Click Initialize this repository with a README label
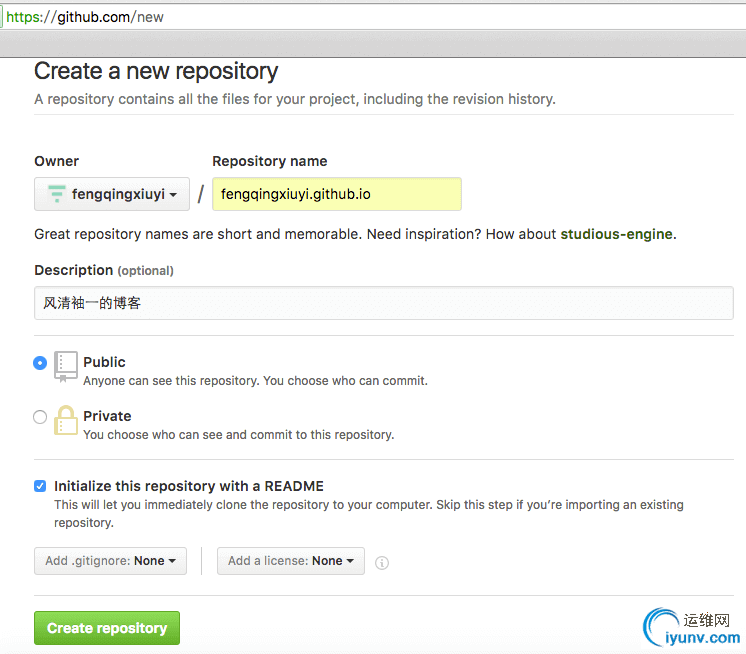This screenshot has height=654, width=746. (189, 486)
